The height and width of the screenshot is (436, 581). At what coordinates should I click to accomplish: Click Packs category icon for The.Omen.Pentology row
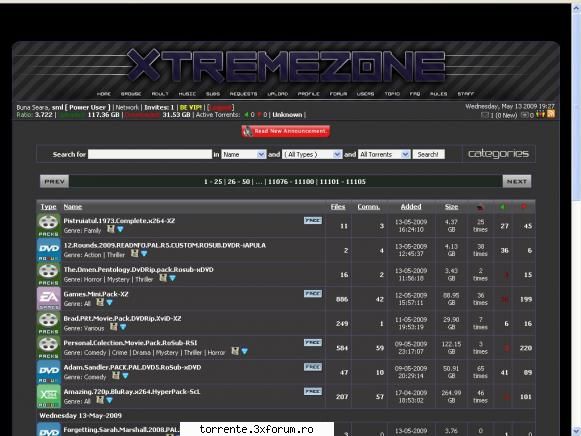click(x=49, y=274)
